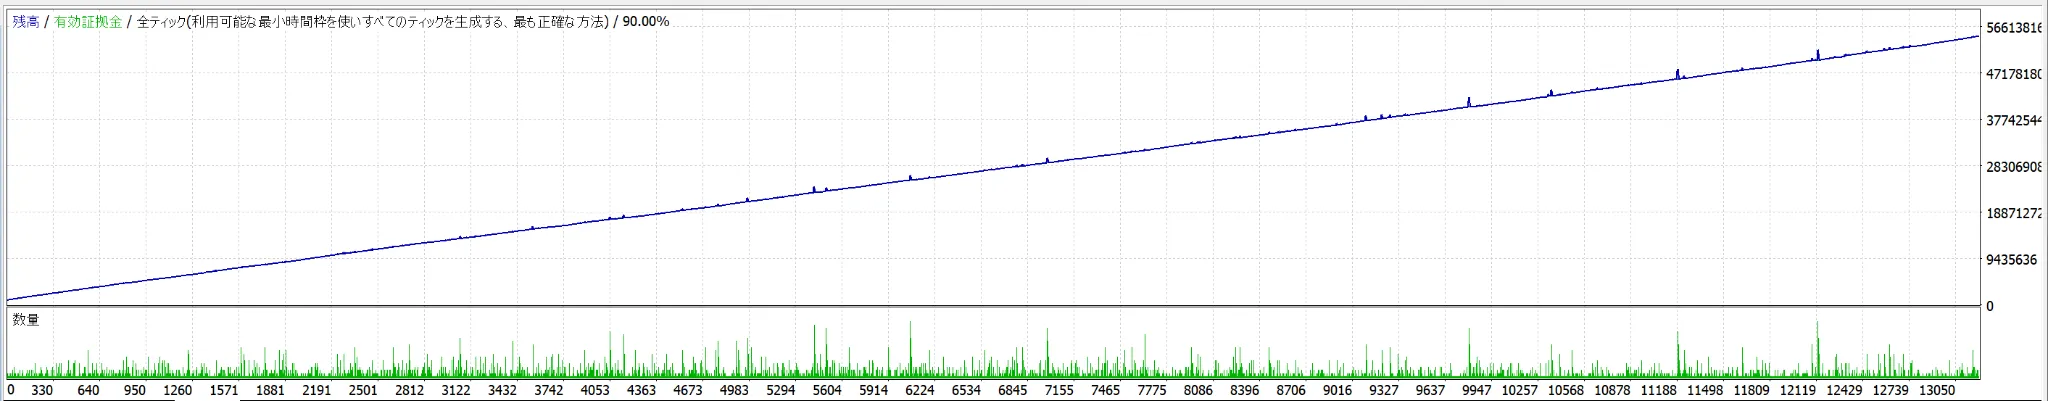Select trade number 4673 on axis
The image size is (2048, 401).
(x=687, y=390)
